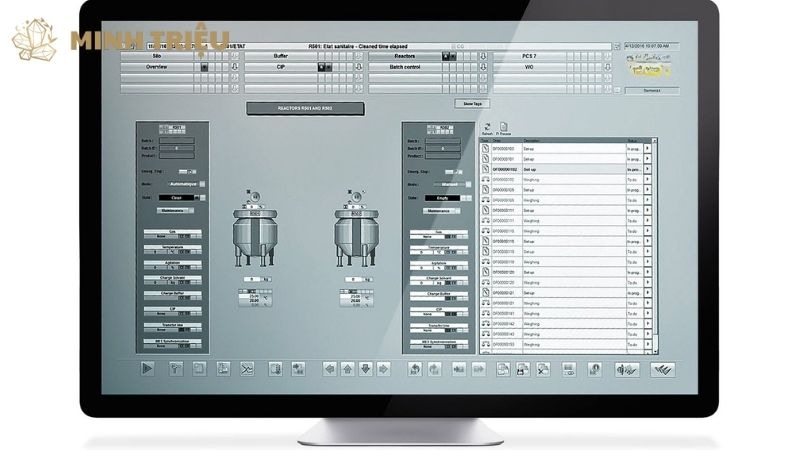Select the right reactor vessel graphic
Viewport: 800px width, 450px height.
[x=353, y=236]
